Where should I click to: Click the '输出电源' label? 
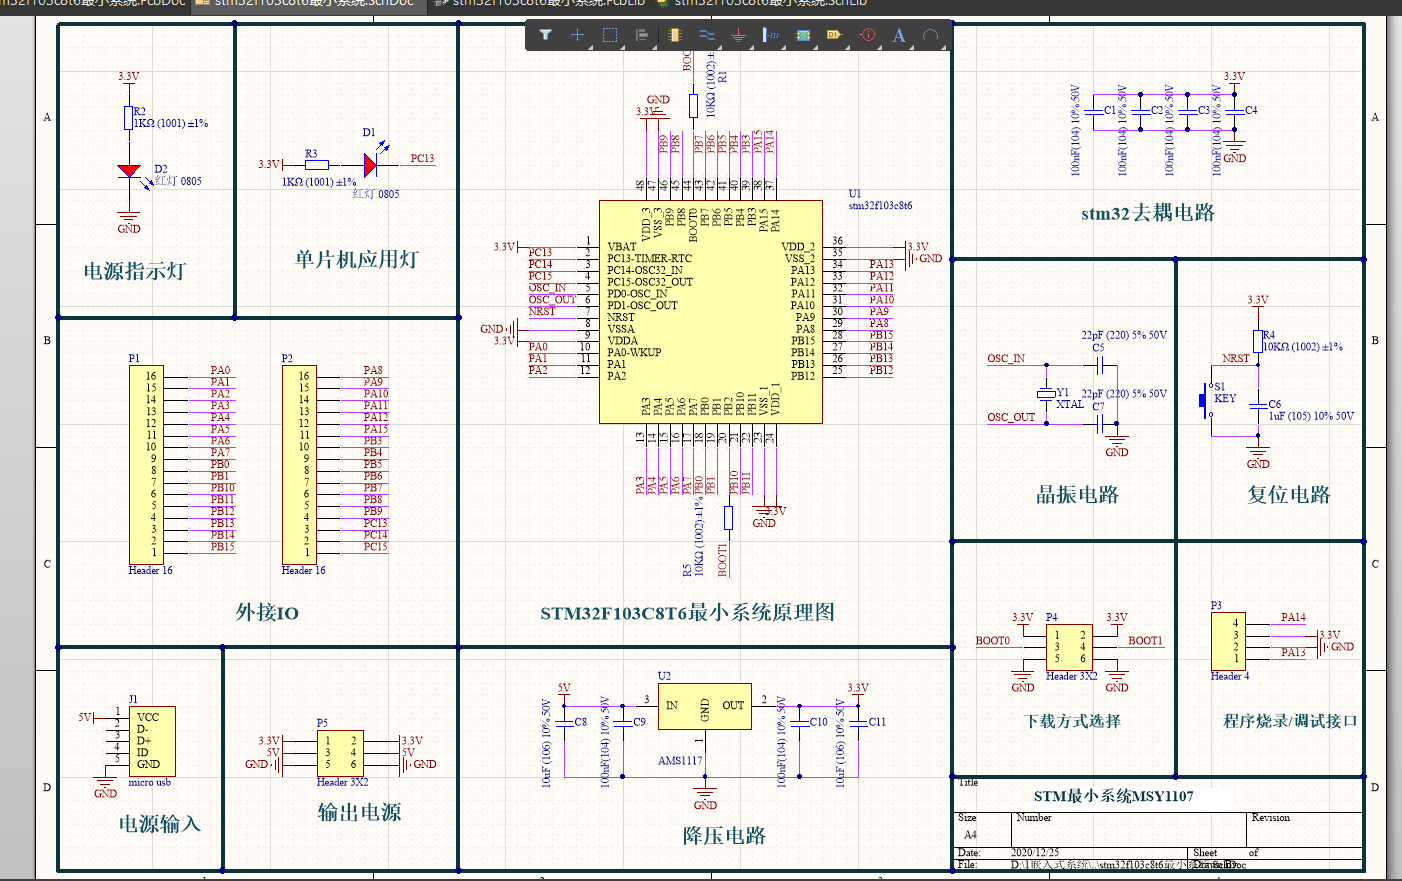[x=359, y=812]
